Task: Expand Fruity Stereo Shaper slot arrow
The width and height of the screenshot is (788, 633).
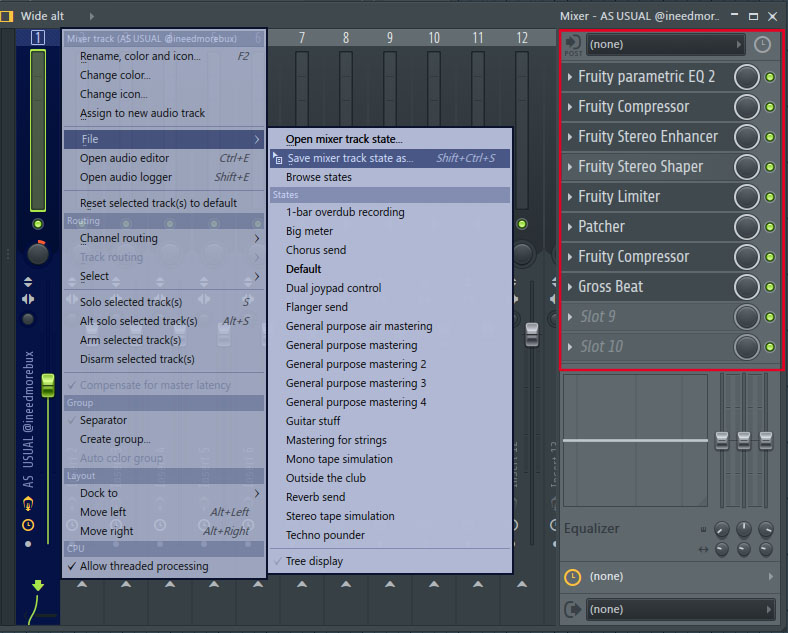Action: coord(569,167)
